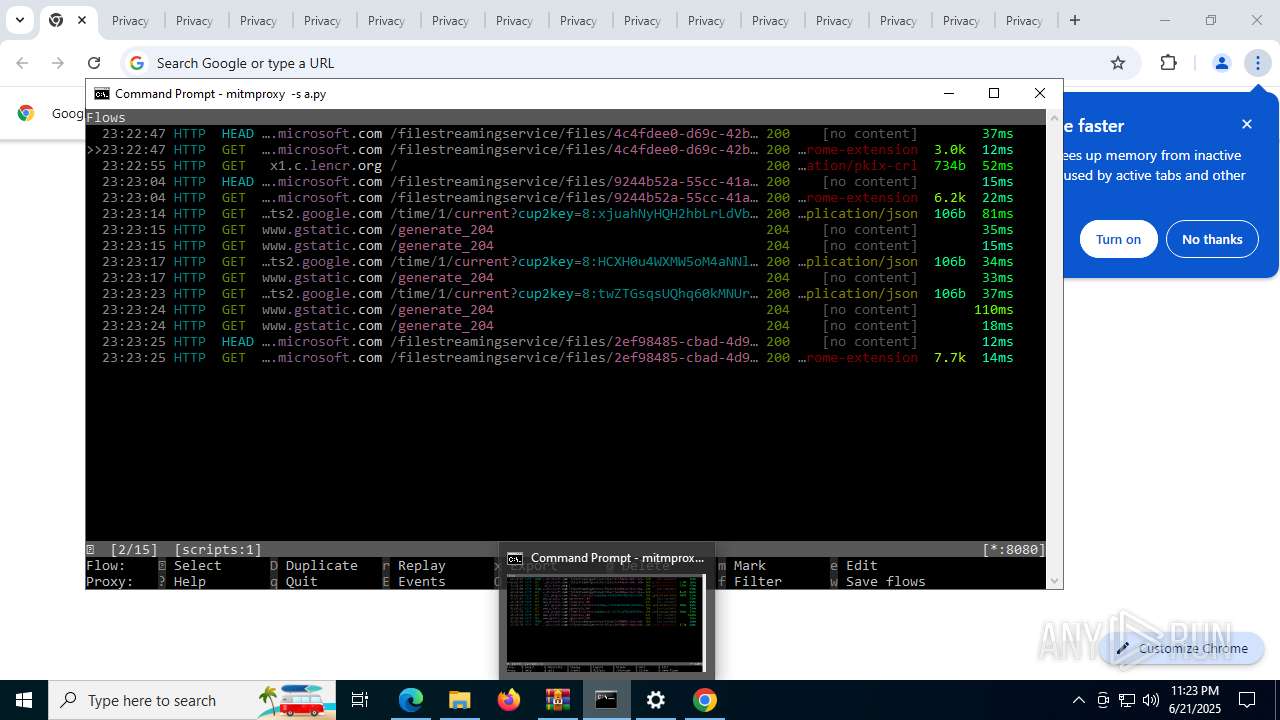The height and width of the screenshot is (720, 1280).
Task: Bookmark this tab with star icon
Action: (1118, 63)
